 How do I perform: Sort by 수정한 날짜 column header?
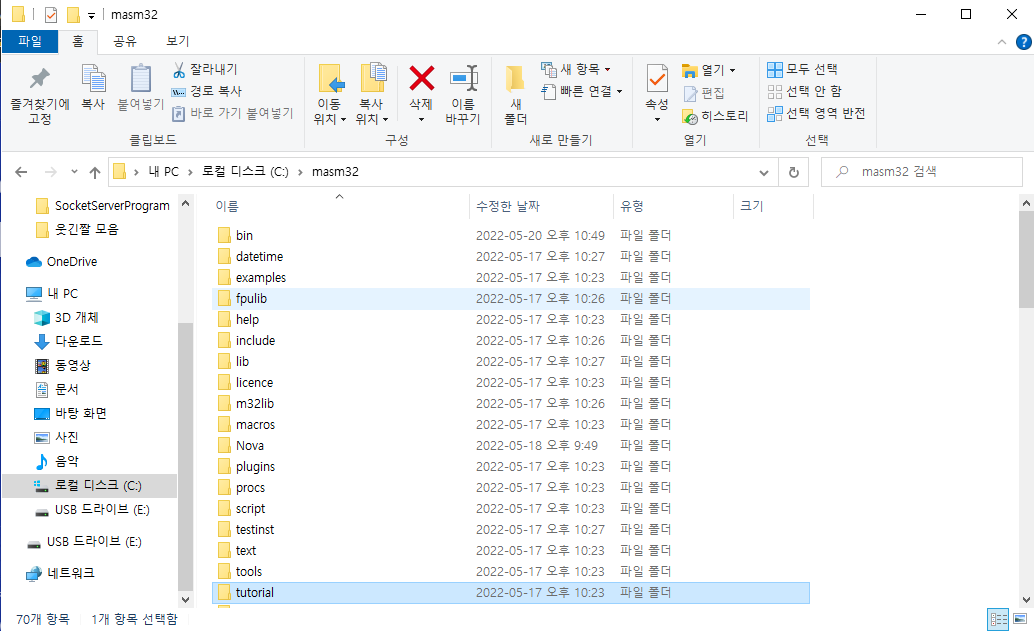pyautogui.click(x=541, y=206)
